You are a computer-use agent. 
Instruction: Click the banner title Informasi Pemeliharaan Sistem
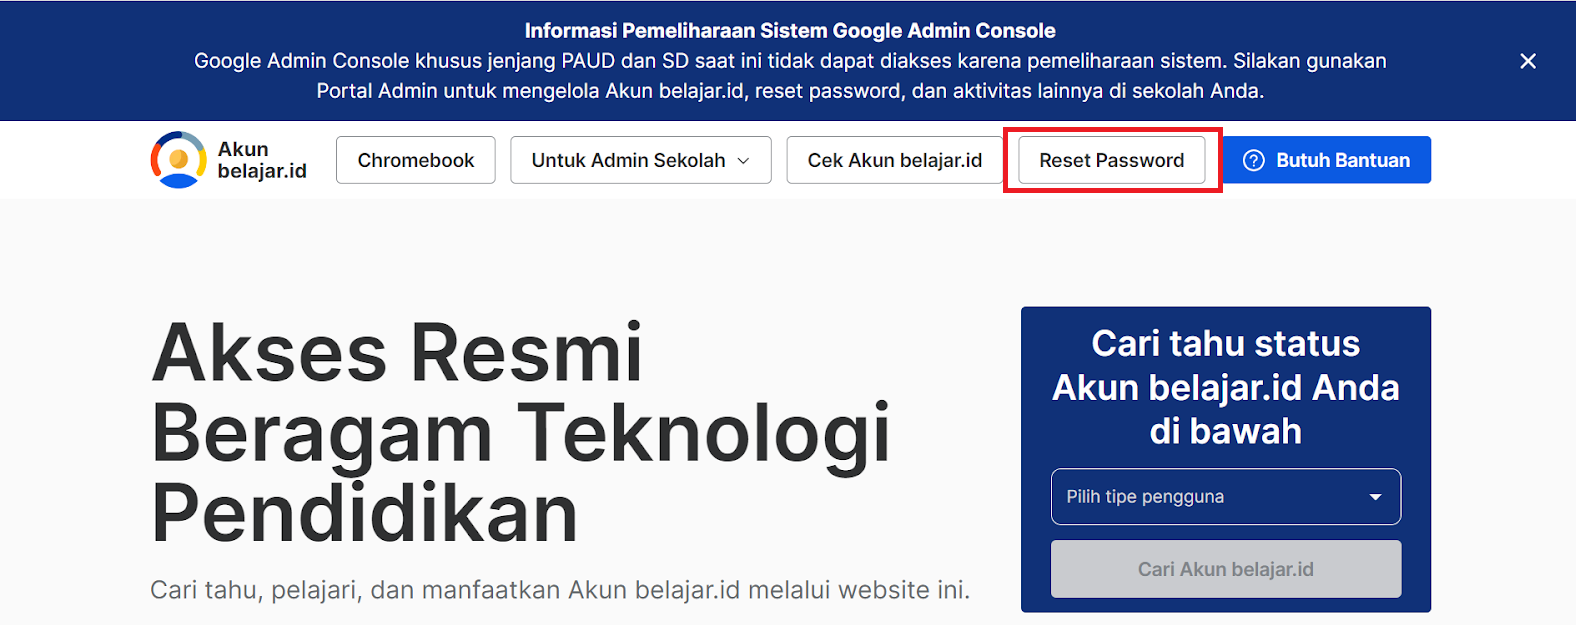click(x=790, y=31)
